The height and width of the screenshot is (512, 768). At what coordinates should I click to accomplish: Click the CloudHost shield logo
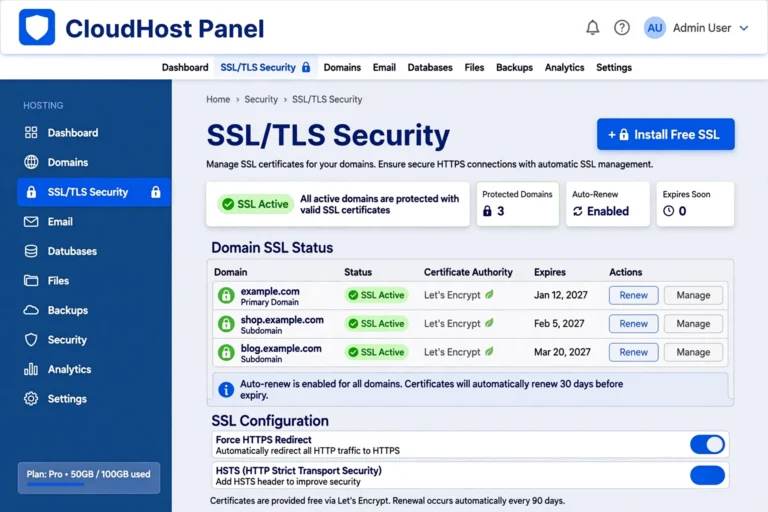tap(37, 27)
